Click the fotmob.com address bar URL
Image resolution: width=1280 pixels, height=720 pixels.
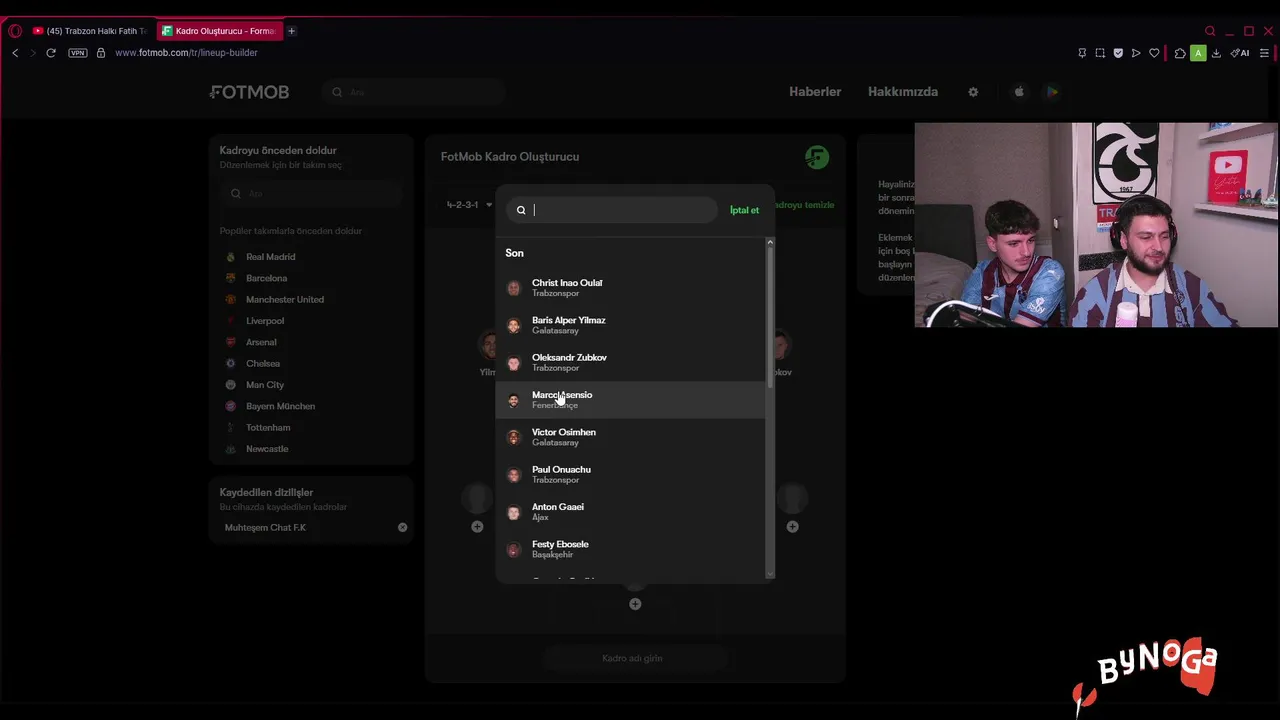[186, 53]
